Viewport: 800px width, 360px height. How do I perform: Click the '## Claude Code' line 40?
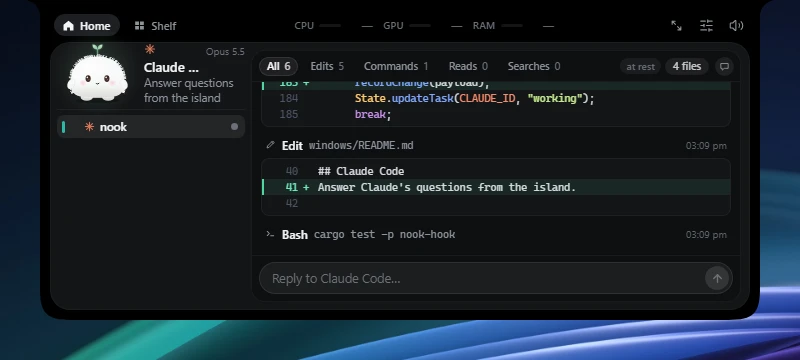coord(496,171)
